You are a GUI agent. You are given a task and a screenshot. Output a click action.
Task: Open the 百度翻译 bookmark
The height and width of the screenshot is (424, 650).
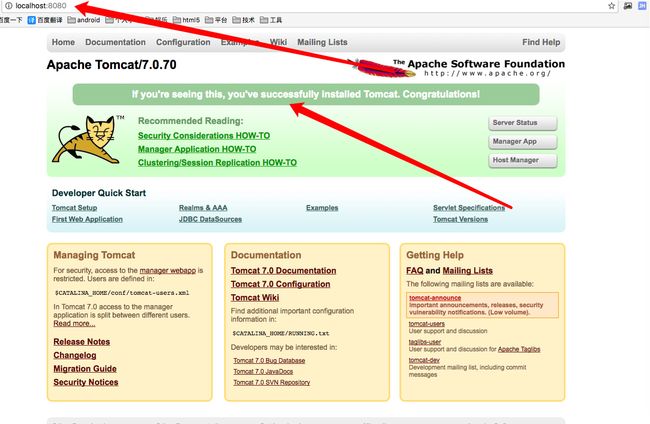(45, 20)
